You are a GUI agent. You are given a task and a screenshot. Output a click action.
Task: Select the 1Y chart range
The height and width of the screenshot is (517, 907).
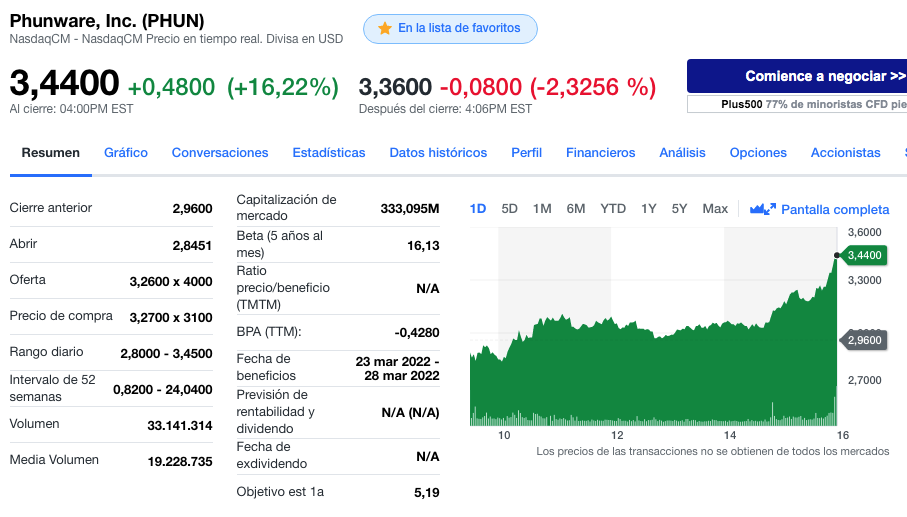[648, 209]
